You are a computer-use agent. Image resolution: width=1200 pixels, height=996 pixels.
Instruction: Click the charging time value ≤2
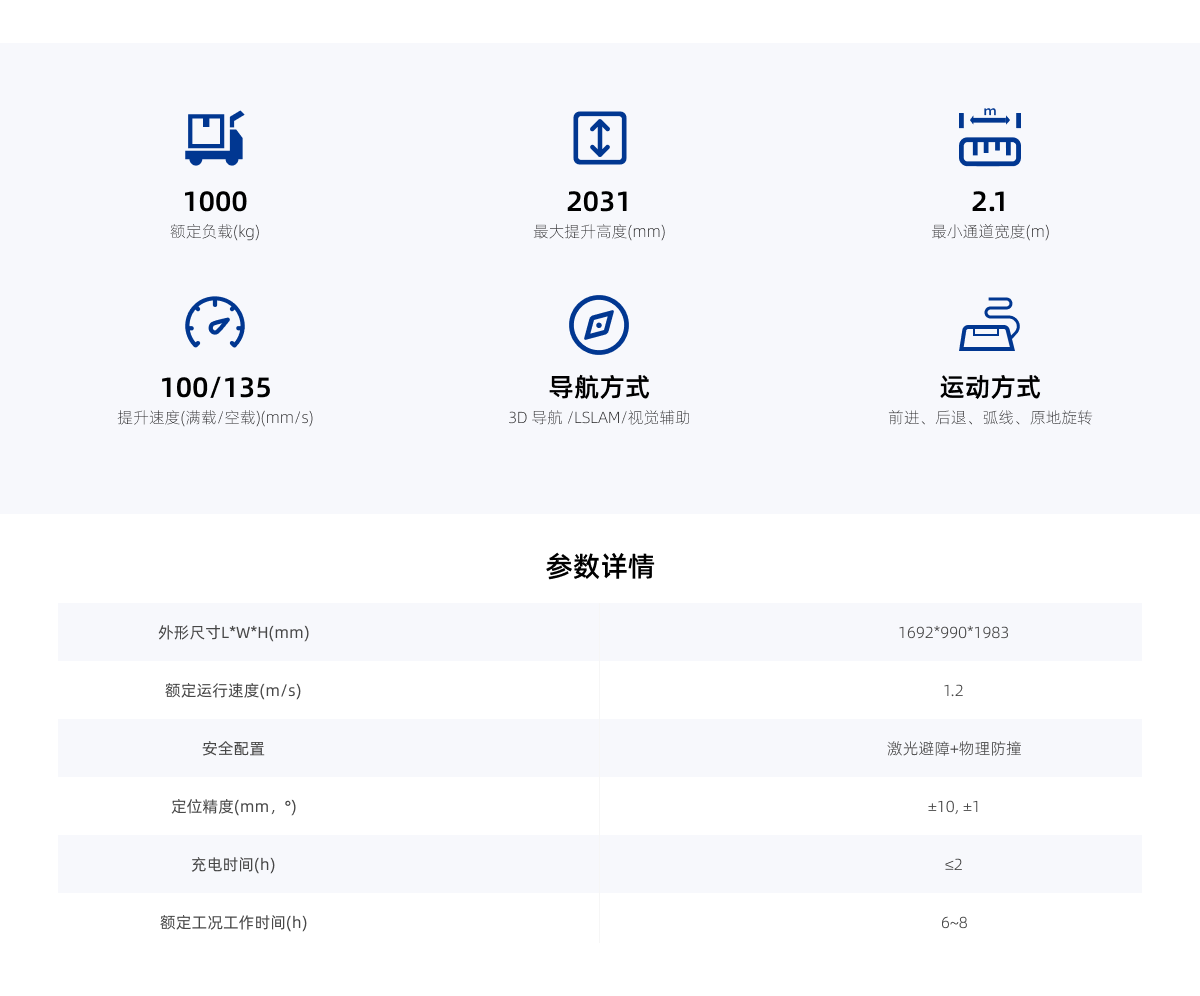coord(953,864)
